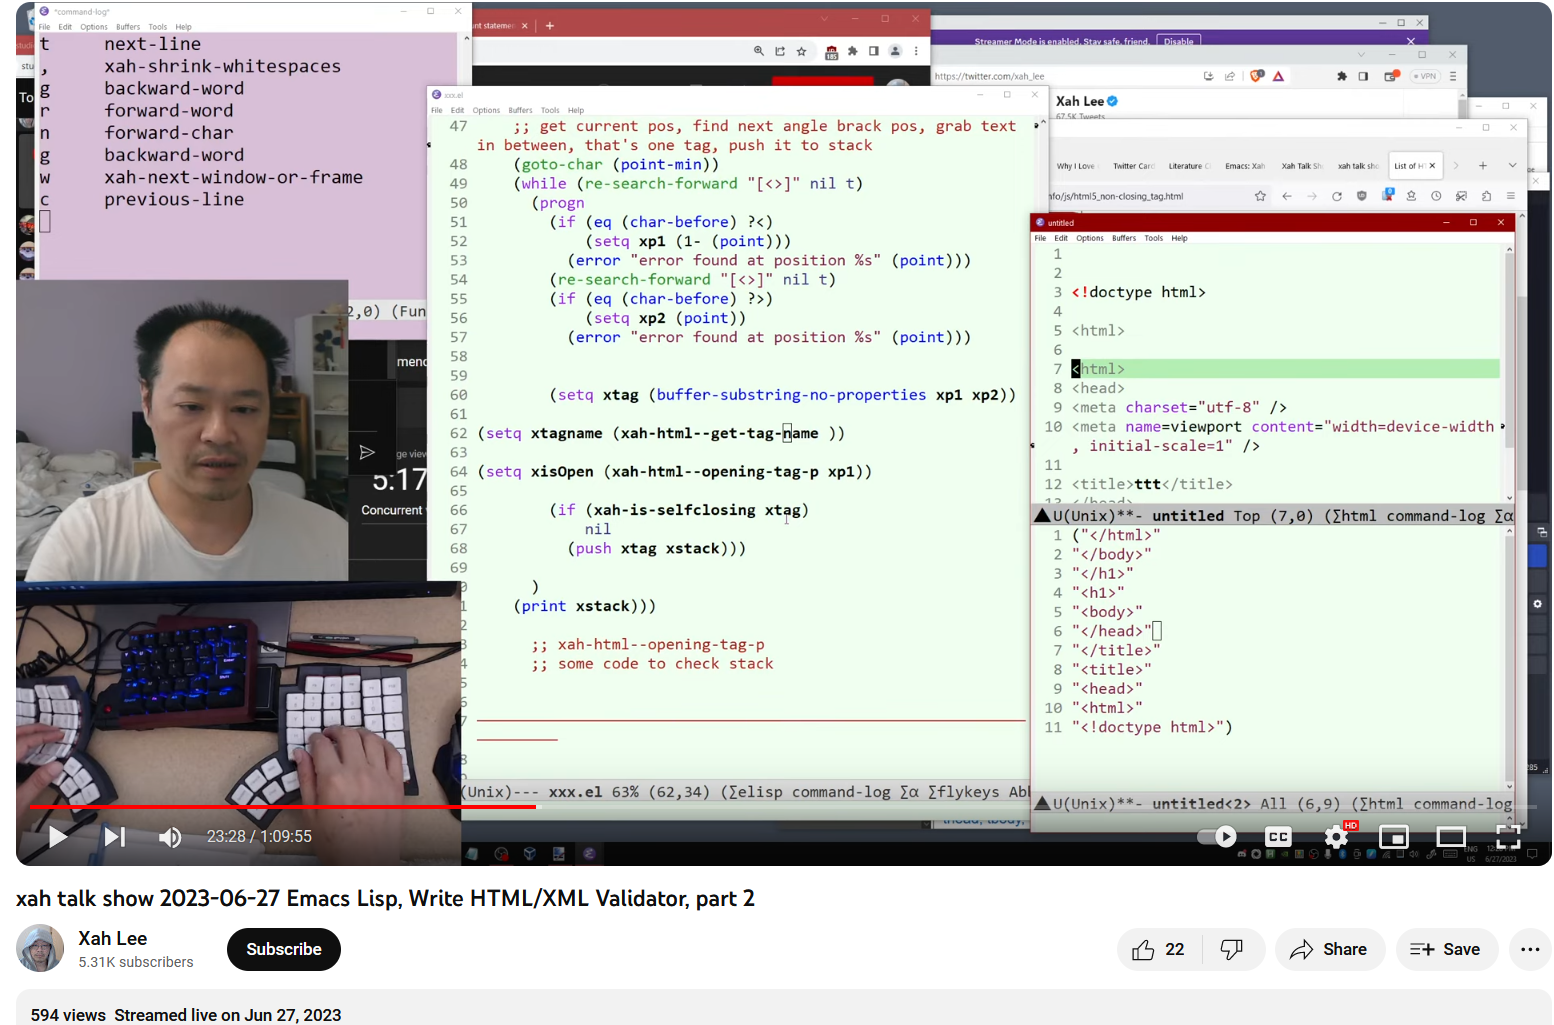Save the video to a playlist
The height and width of the screenshot is (1025, 1554).
click(x=1446, y=949)
